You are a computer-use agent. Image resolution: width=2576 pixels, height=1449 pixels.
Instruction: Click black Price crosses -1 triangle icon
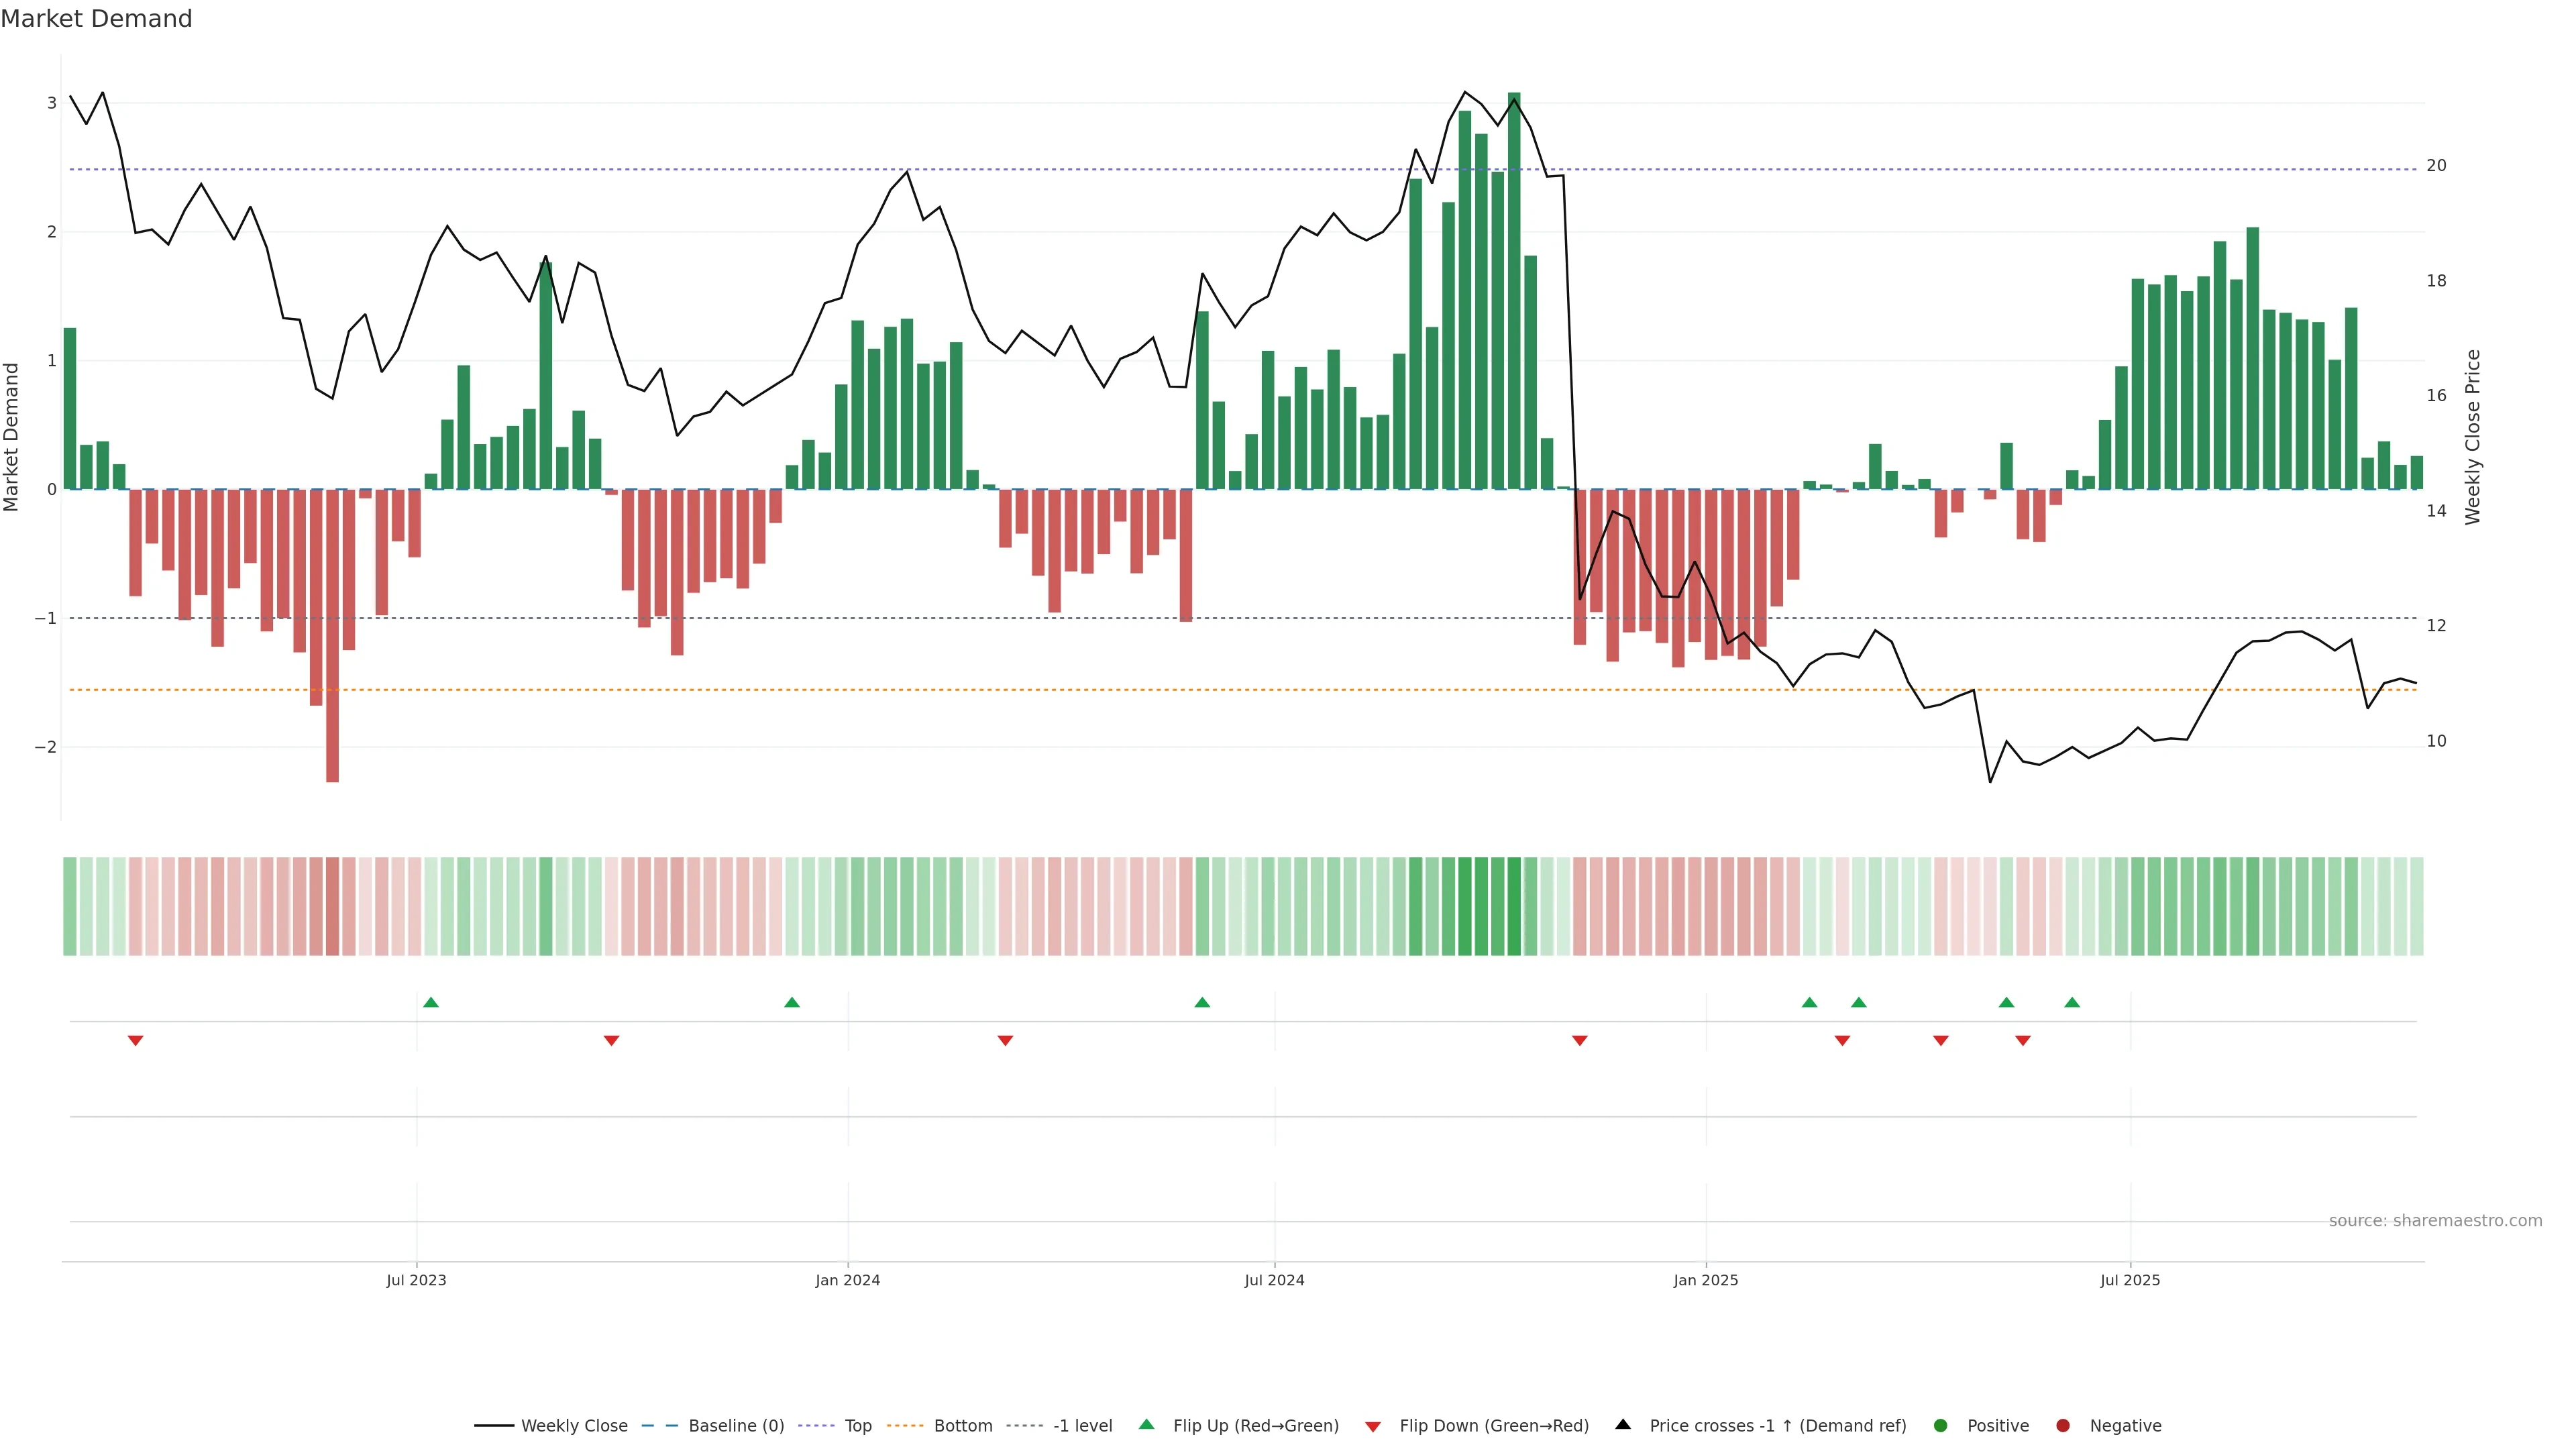point(1623,1424)
